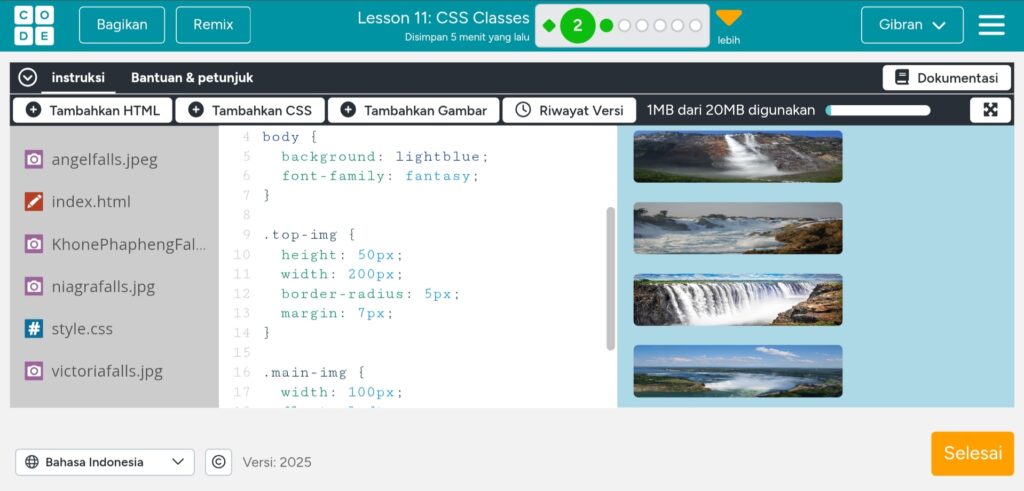Screen dimensions: 1024x491
Task: Add a new file with Tambahkan CSS
Action: pyautogui.click(x=250, y=110)
